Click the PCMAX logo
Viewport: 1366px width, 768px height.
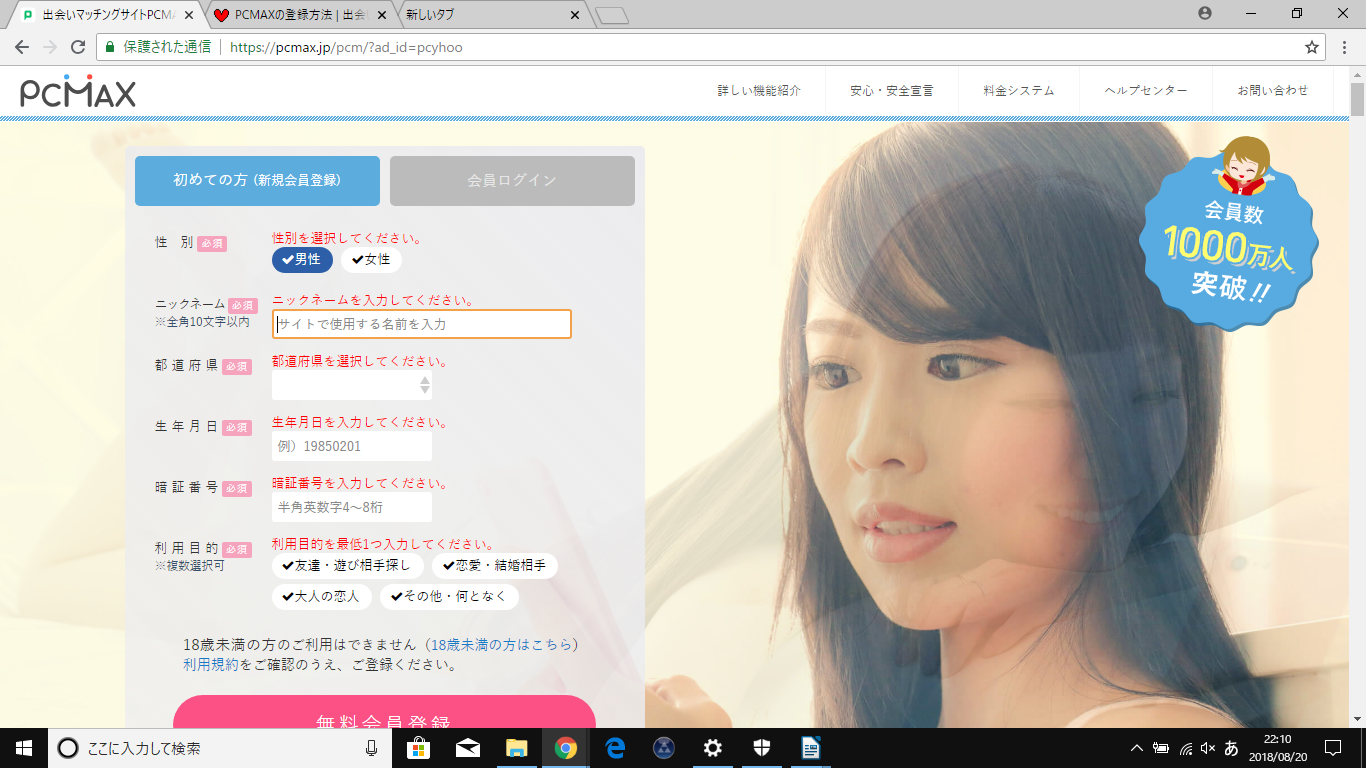tap(78, 91)
